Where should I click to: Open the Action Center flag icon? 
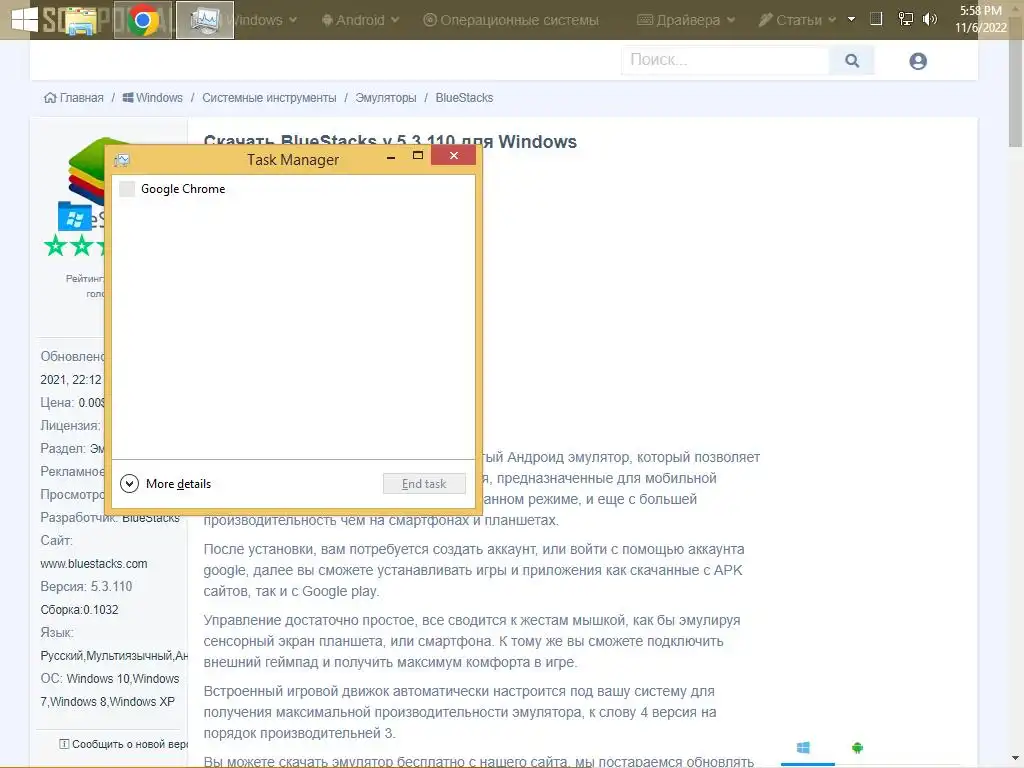[876, 19]
